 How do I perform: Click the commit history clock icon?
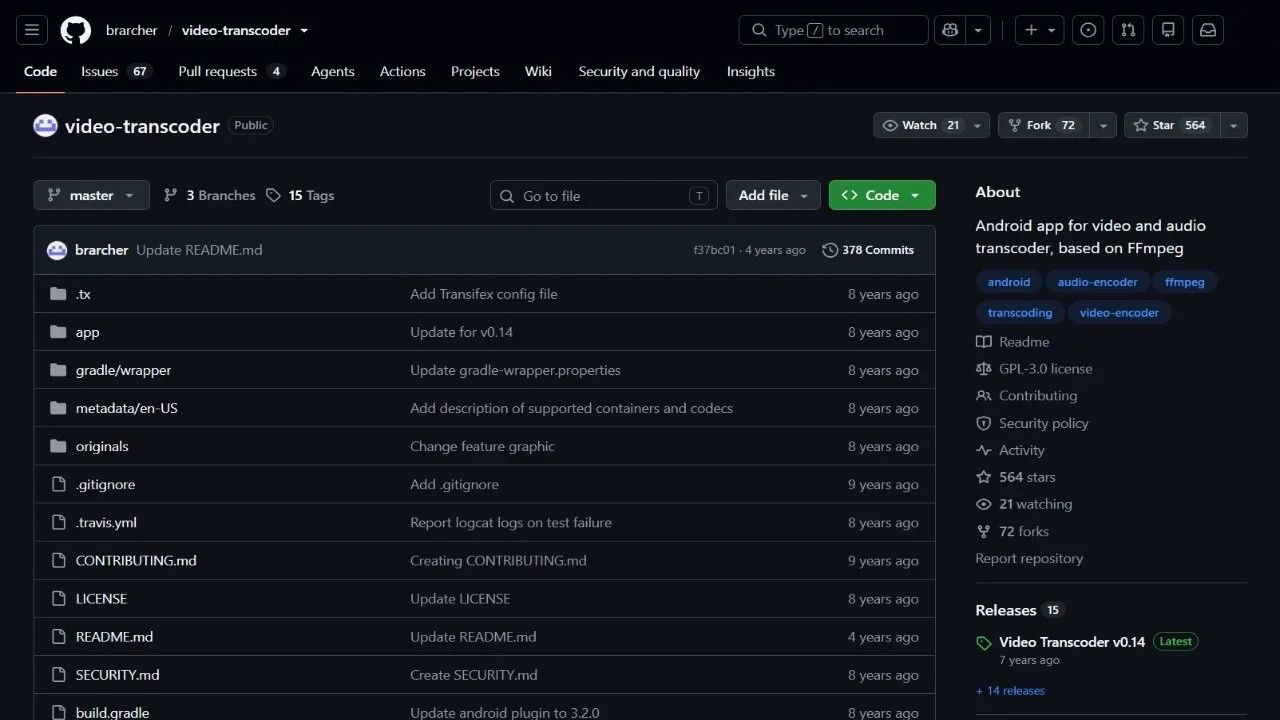click(x=830, y=250)
